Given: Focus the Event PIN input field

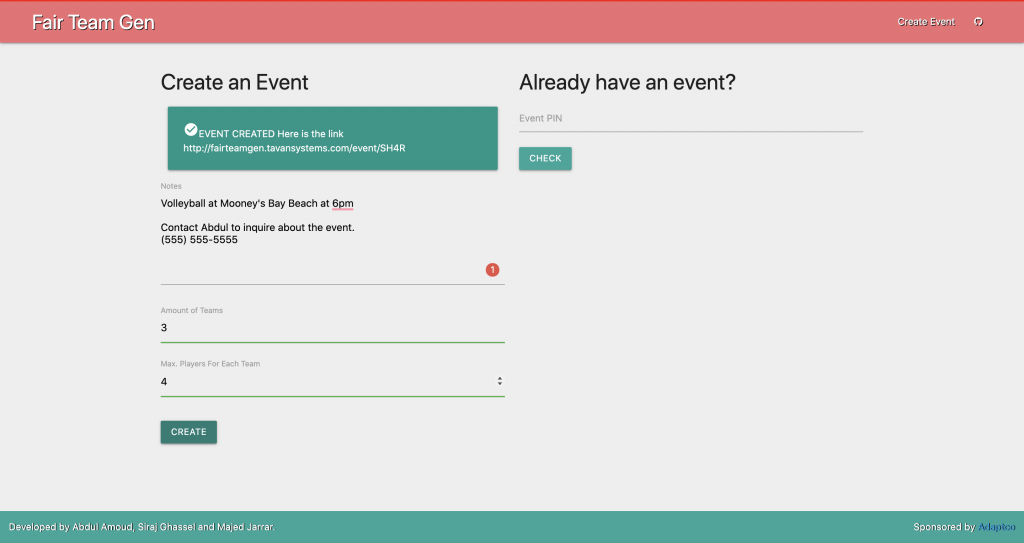Looking at the screenshot, I should click(691, 119).
